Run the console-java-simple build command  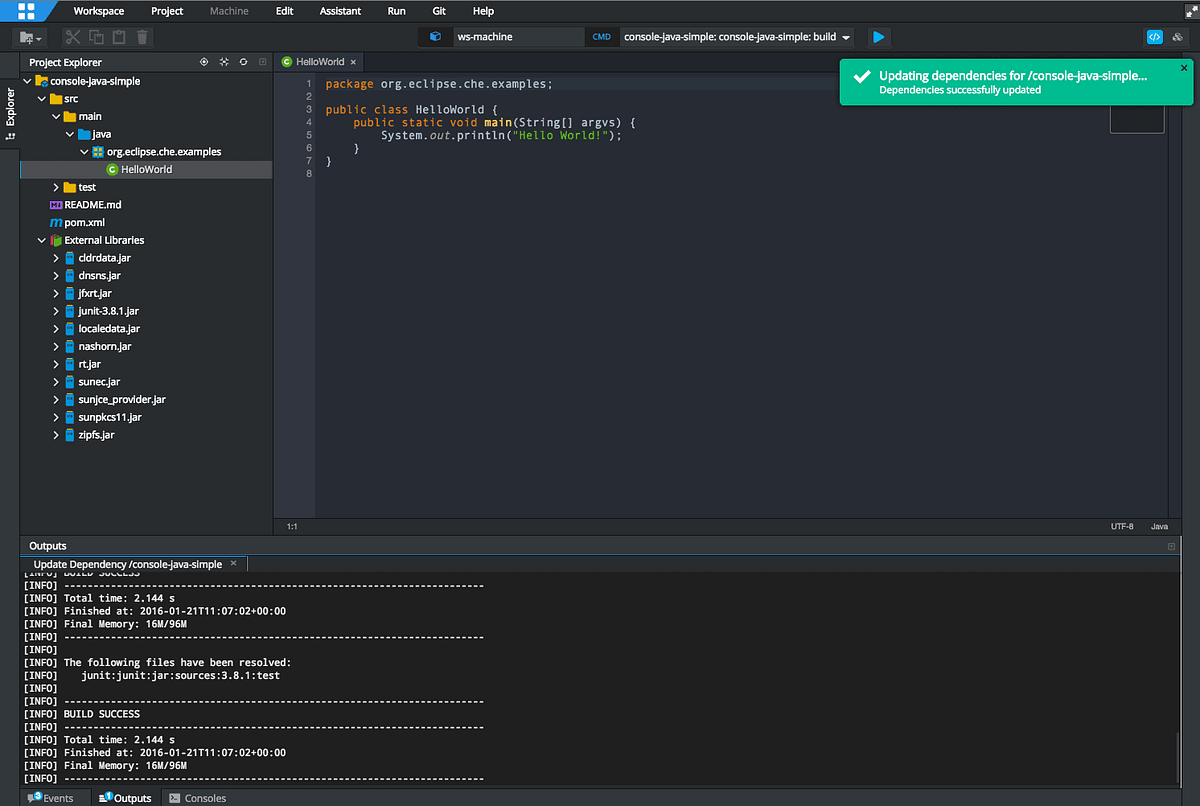point(878,36)
